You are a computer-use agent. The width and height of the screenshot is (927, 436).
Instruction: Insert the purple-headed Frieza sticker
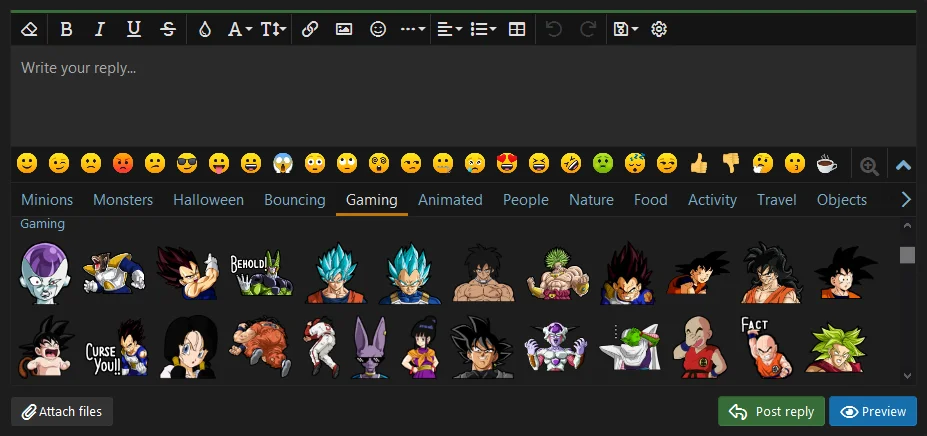44,273
